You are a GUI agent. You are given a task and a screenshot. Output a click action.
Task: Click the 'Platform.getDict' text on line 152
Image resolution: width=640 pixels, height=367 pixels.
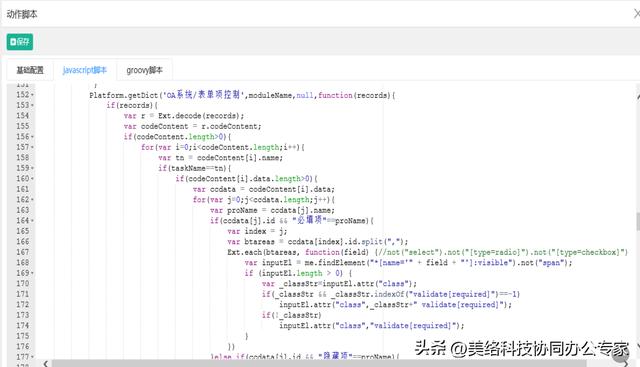pyautogui.click(x=124, y=96)
